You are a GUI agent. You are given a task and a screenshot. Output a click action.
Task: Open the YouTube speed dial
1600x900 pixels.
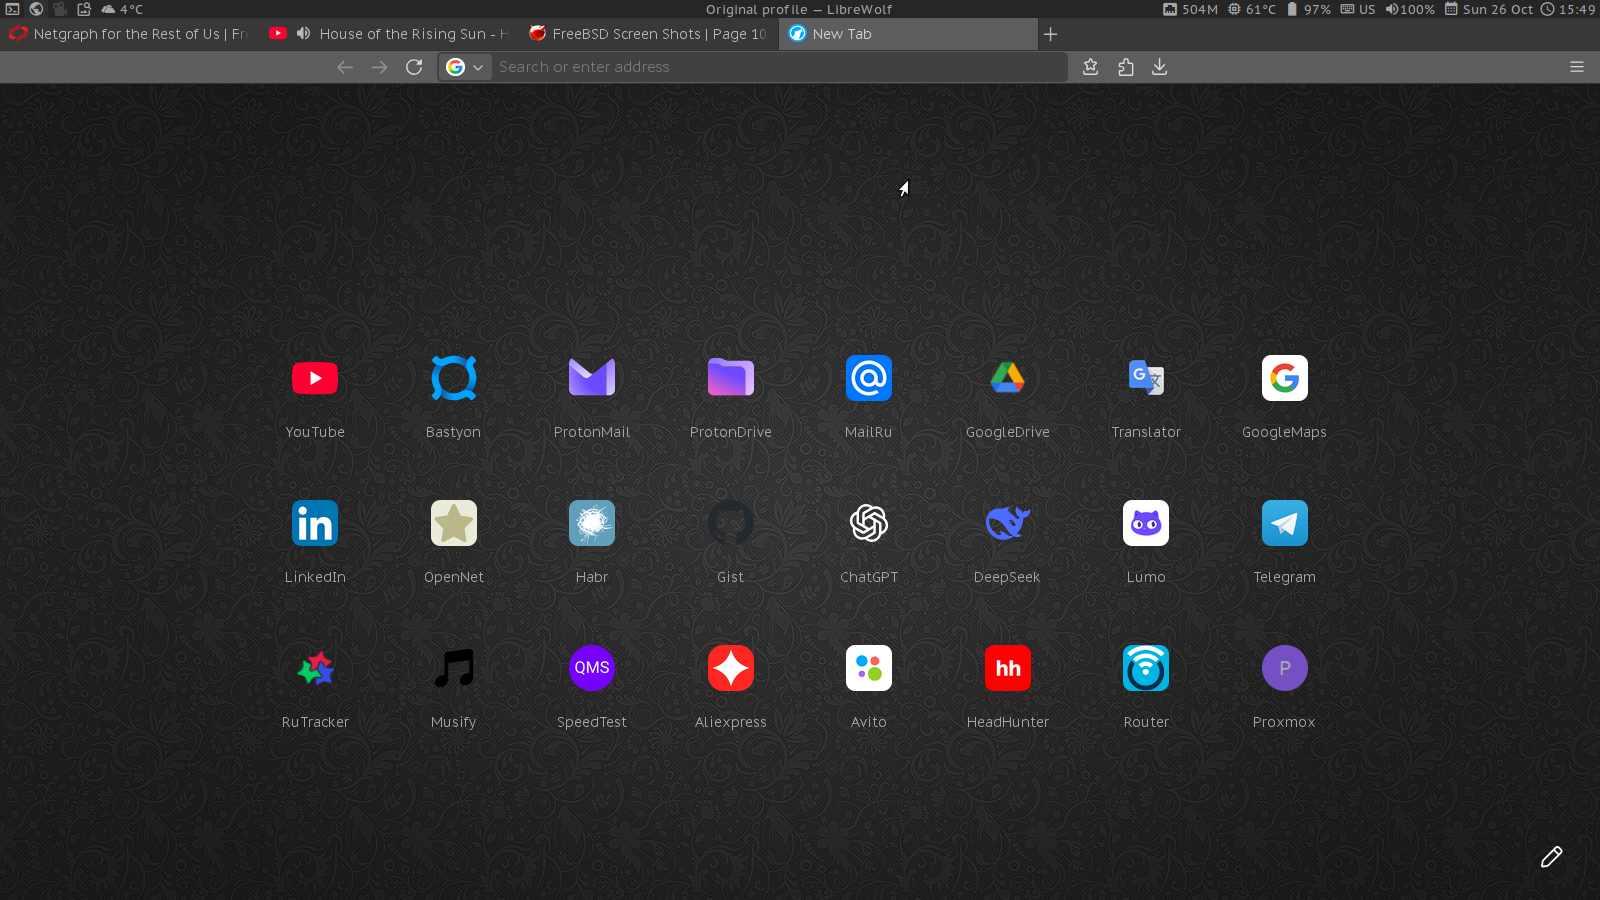(x=315, y=378)
